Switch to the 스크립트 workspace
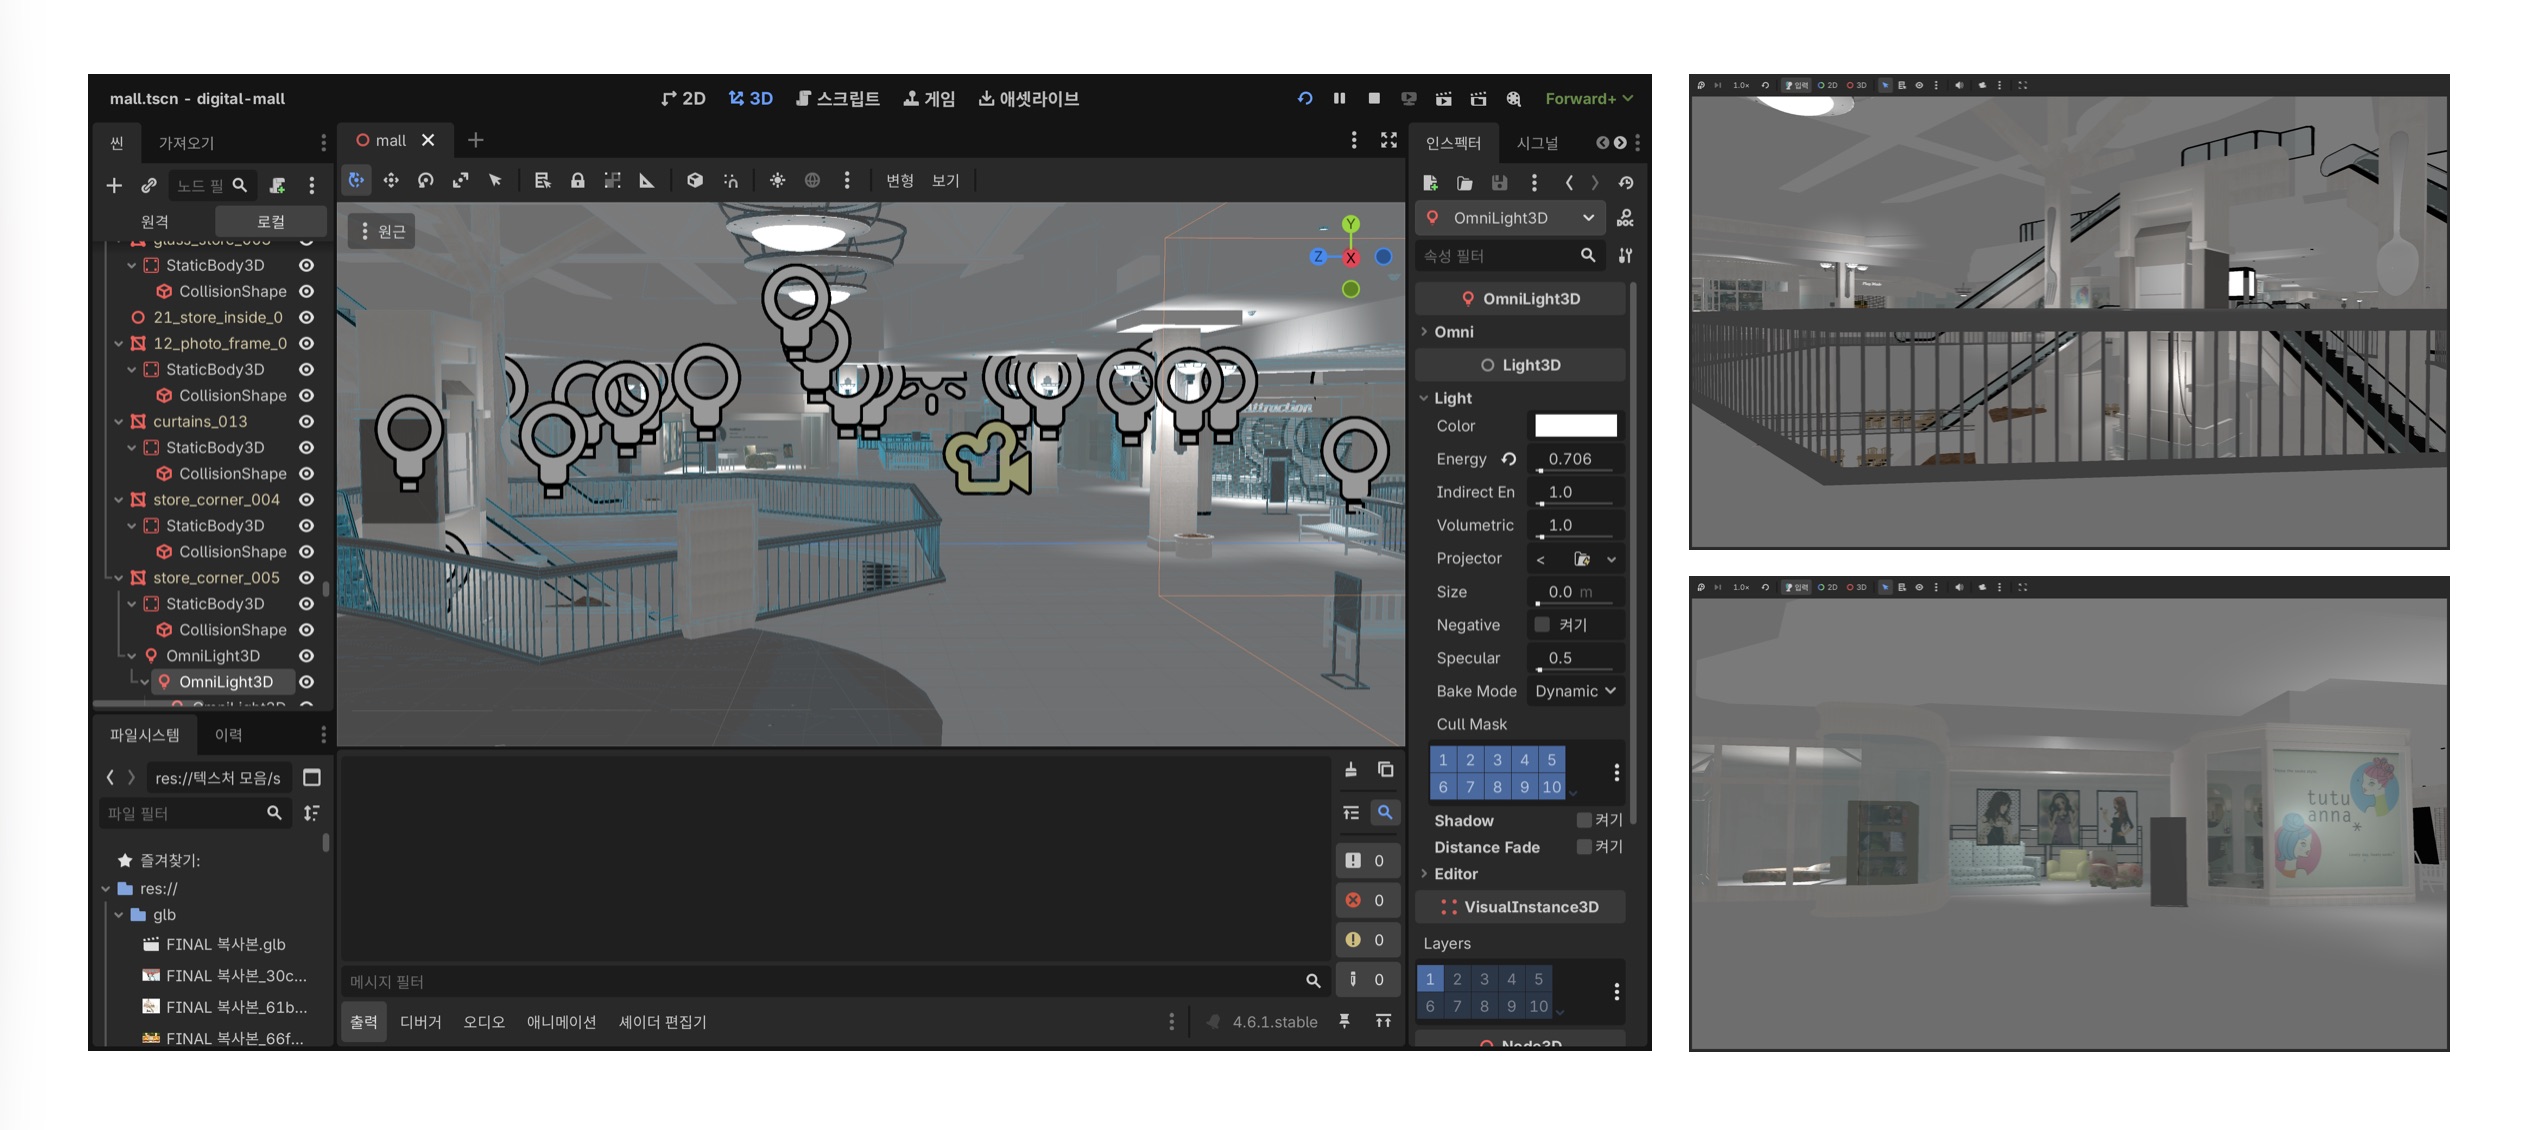This screenshot has height=1130, width=2536. tap(837, 98)
